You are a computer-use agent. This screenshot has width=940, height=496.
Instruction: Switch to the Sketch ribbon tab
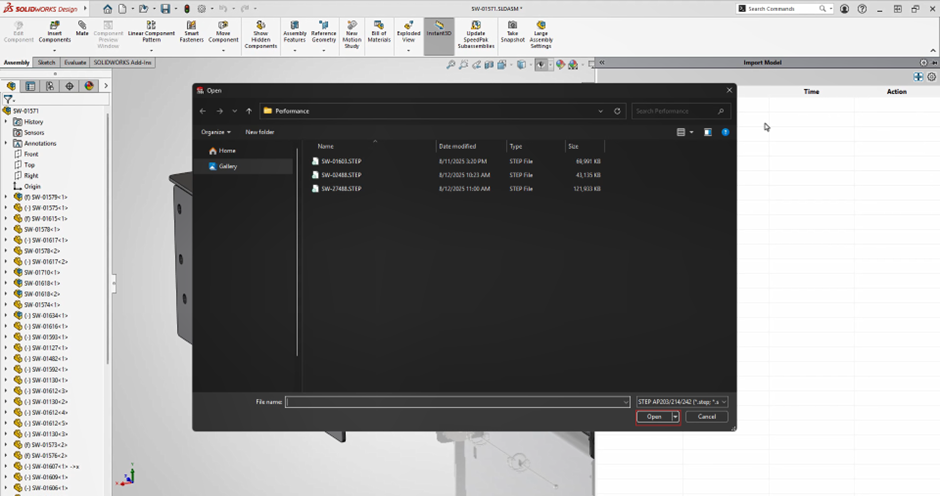click(46, 62)
